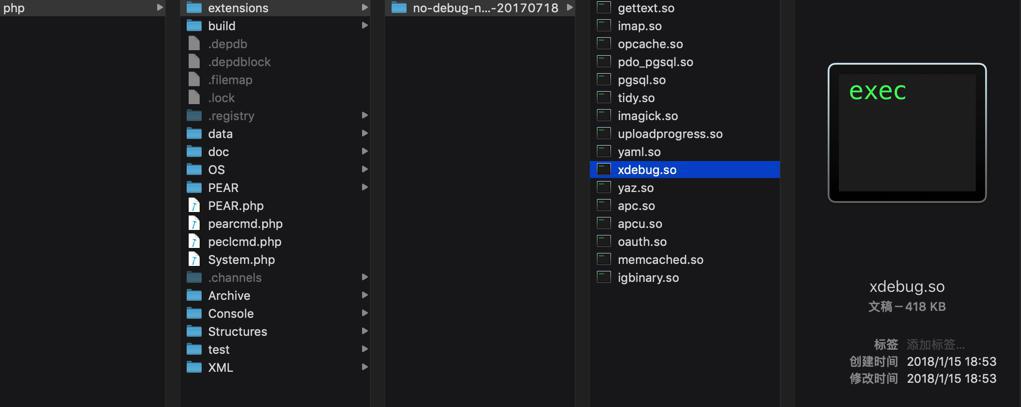Image resolution: width=1021 pixels, height=407 pixels.
Task: Select the PEAR.php document icon
Action: click(x=194, y=205)
